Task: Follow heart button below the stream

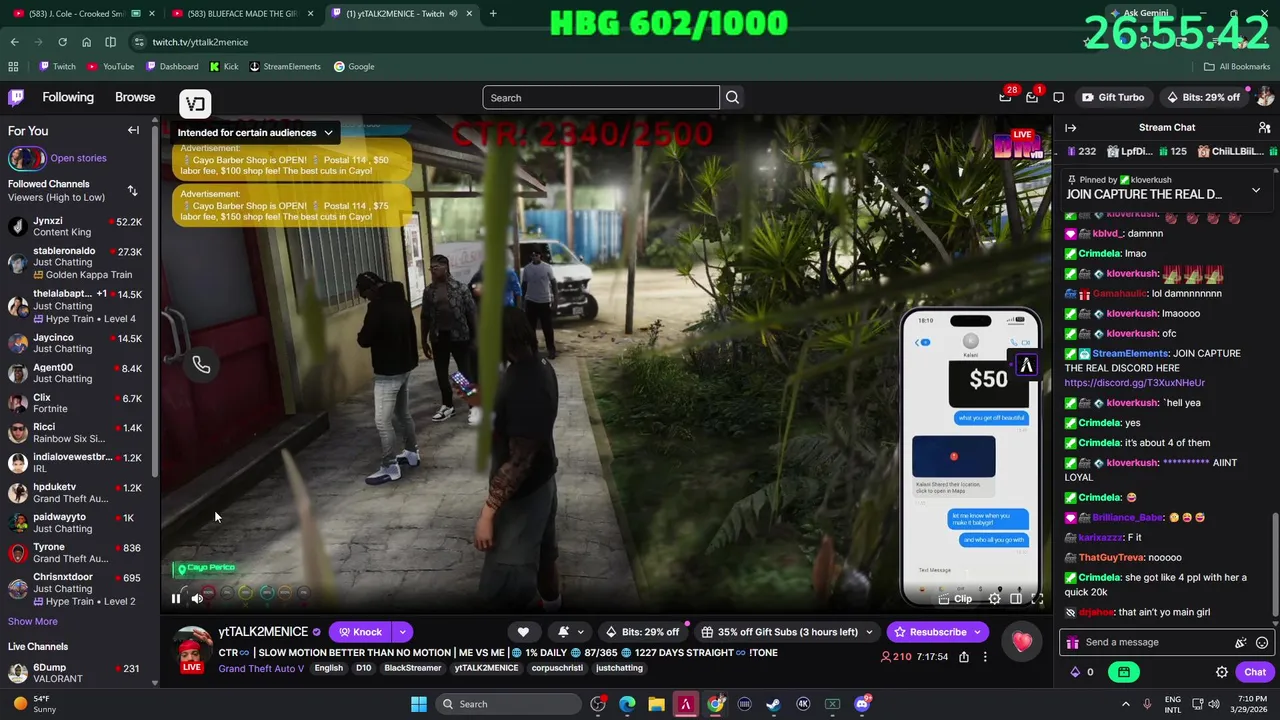Action: 523,632
